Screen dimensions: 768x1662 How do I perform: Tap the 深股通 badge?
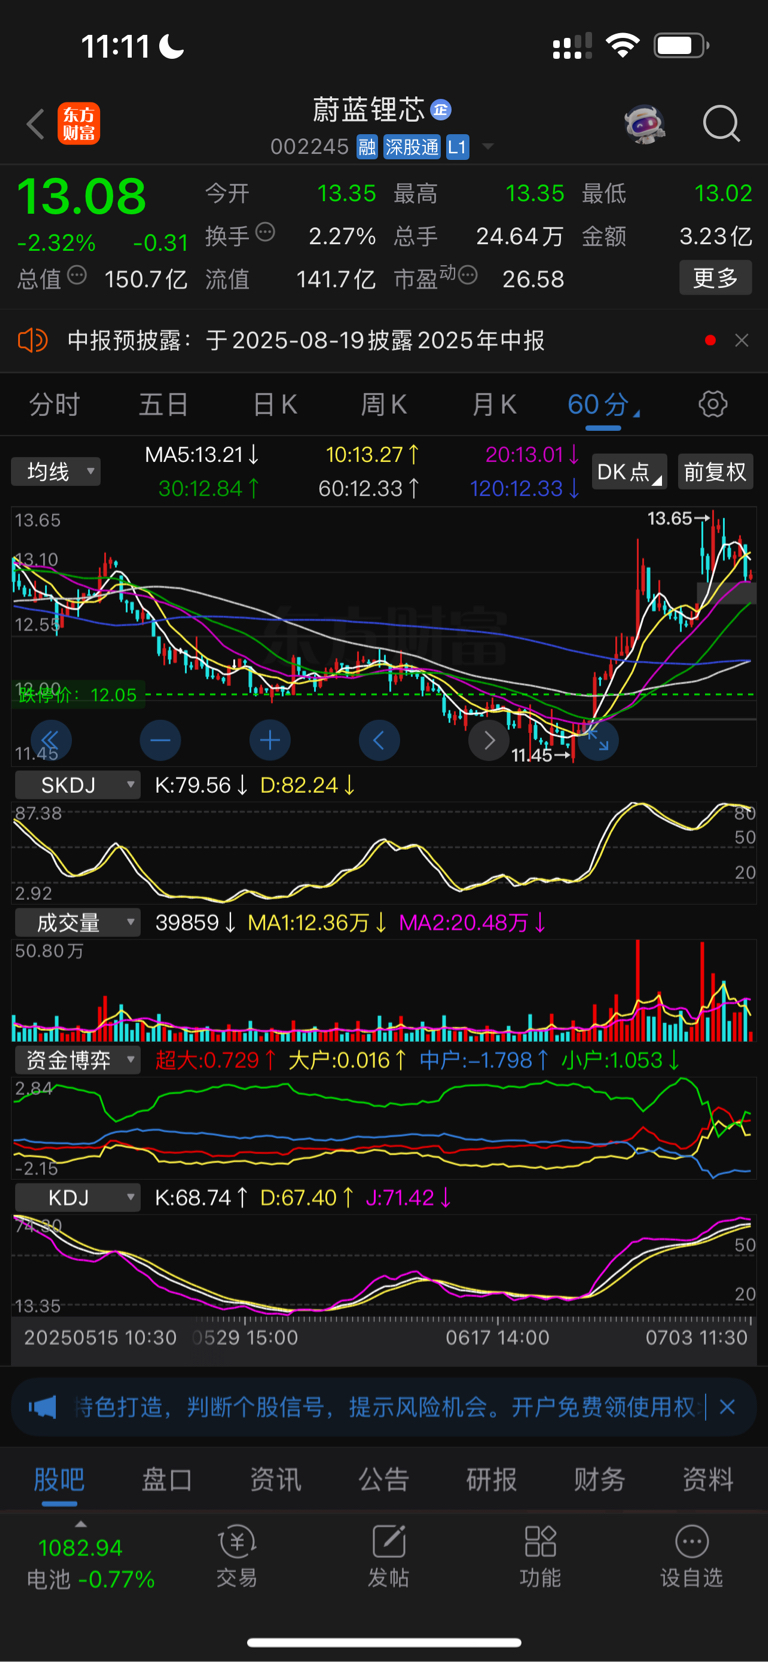pyautogui.click(x=412, y=147)
